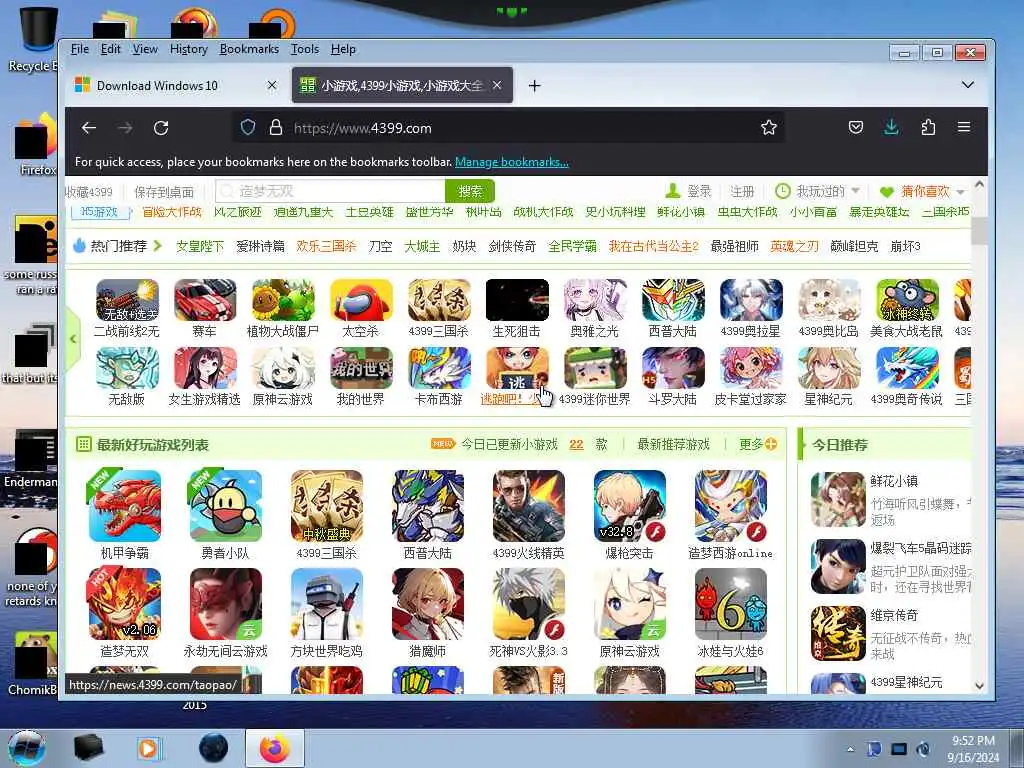This screenshot has width=1024, height=768.
Task: Click the media player taskbar icon
Action: click(x=149, y=748)
